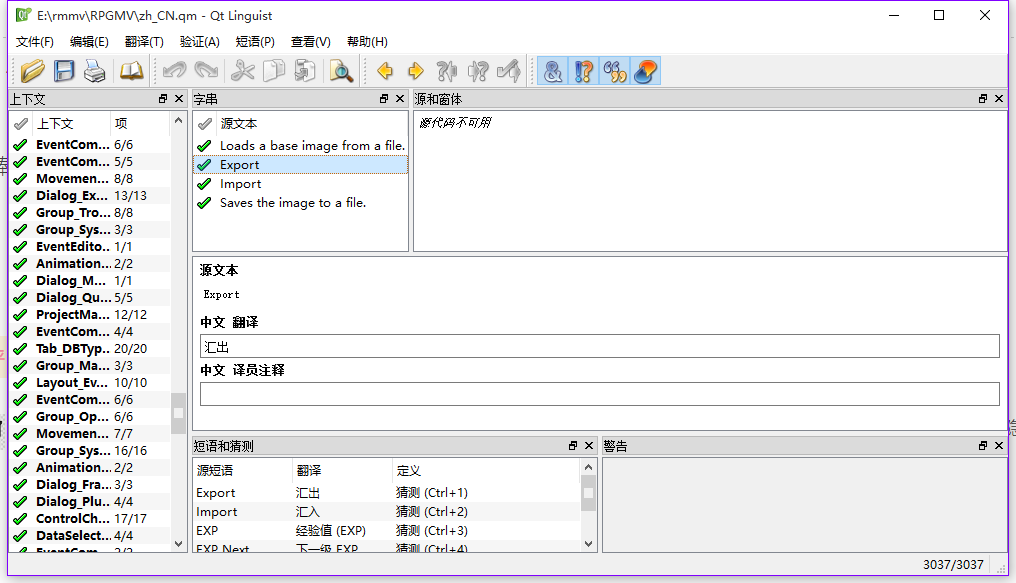
Task: Close the 警告 panel
Action: click(x=999, y=446)
